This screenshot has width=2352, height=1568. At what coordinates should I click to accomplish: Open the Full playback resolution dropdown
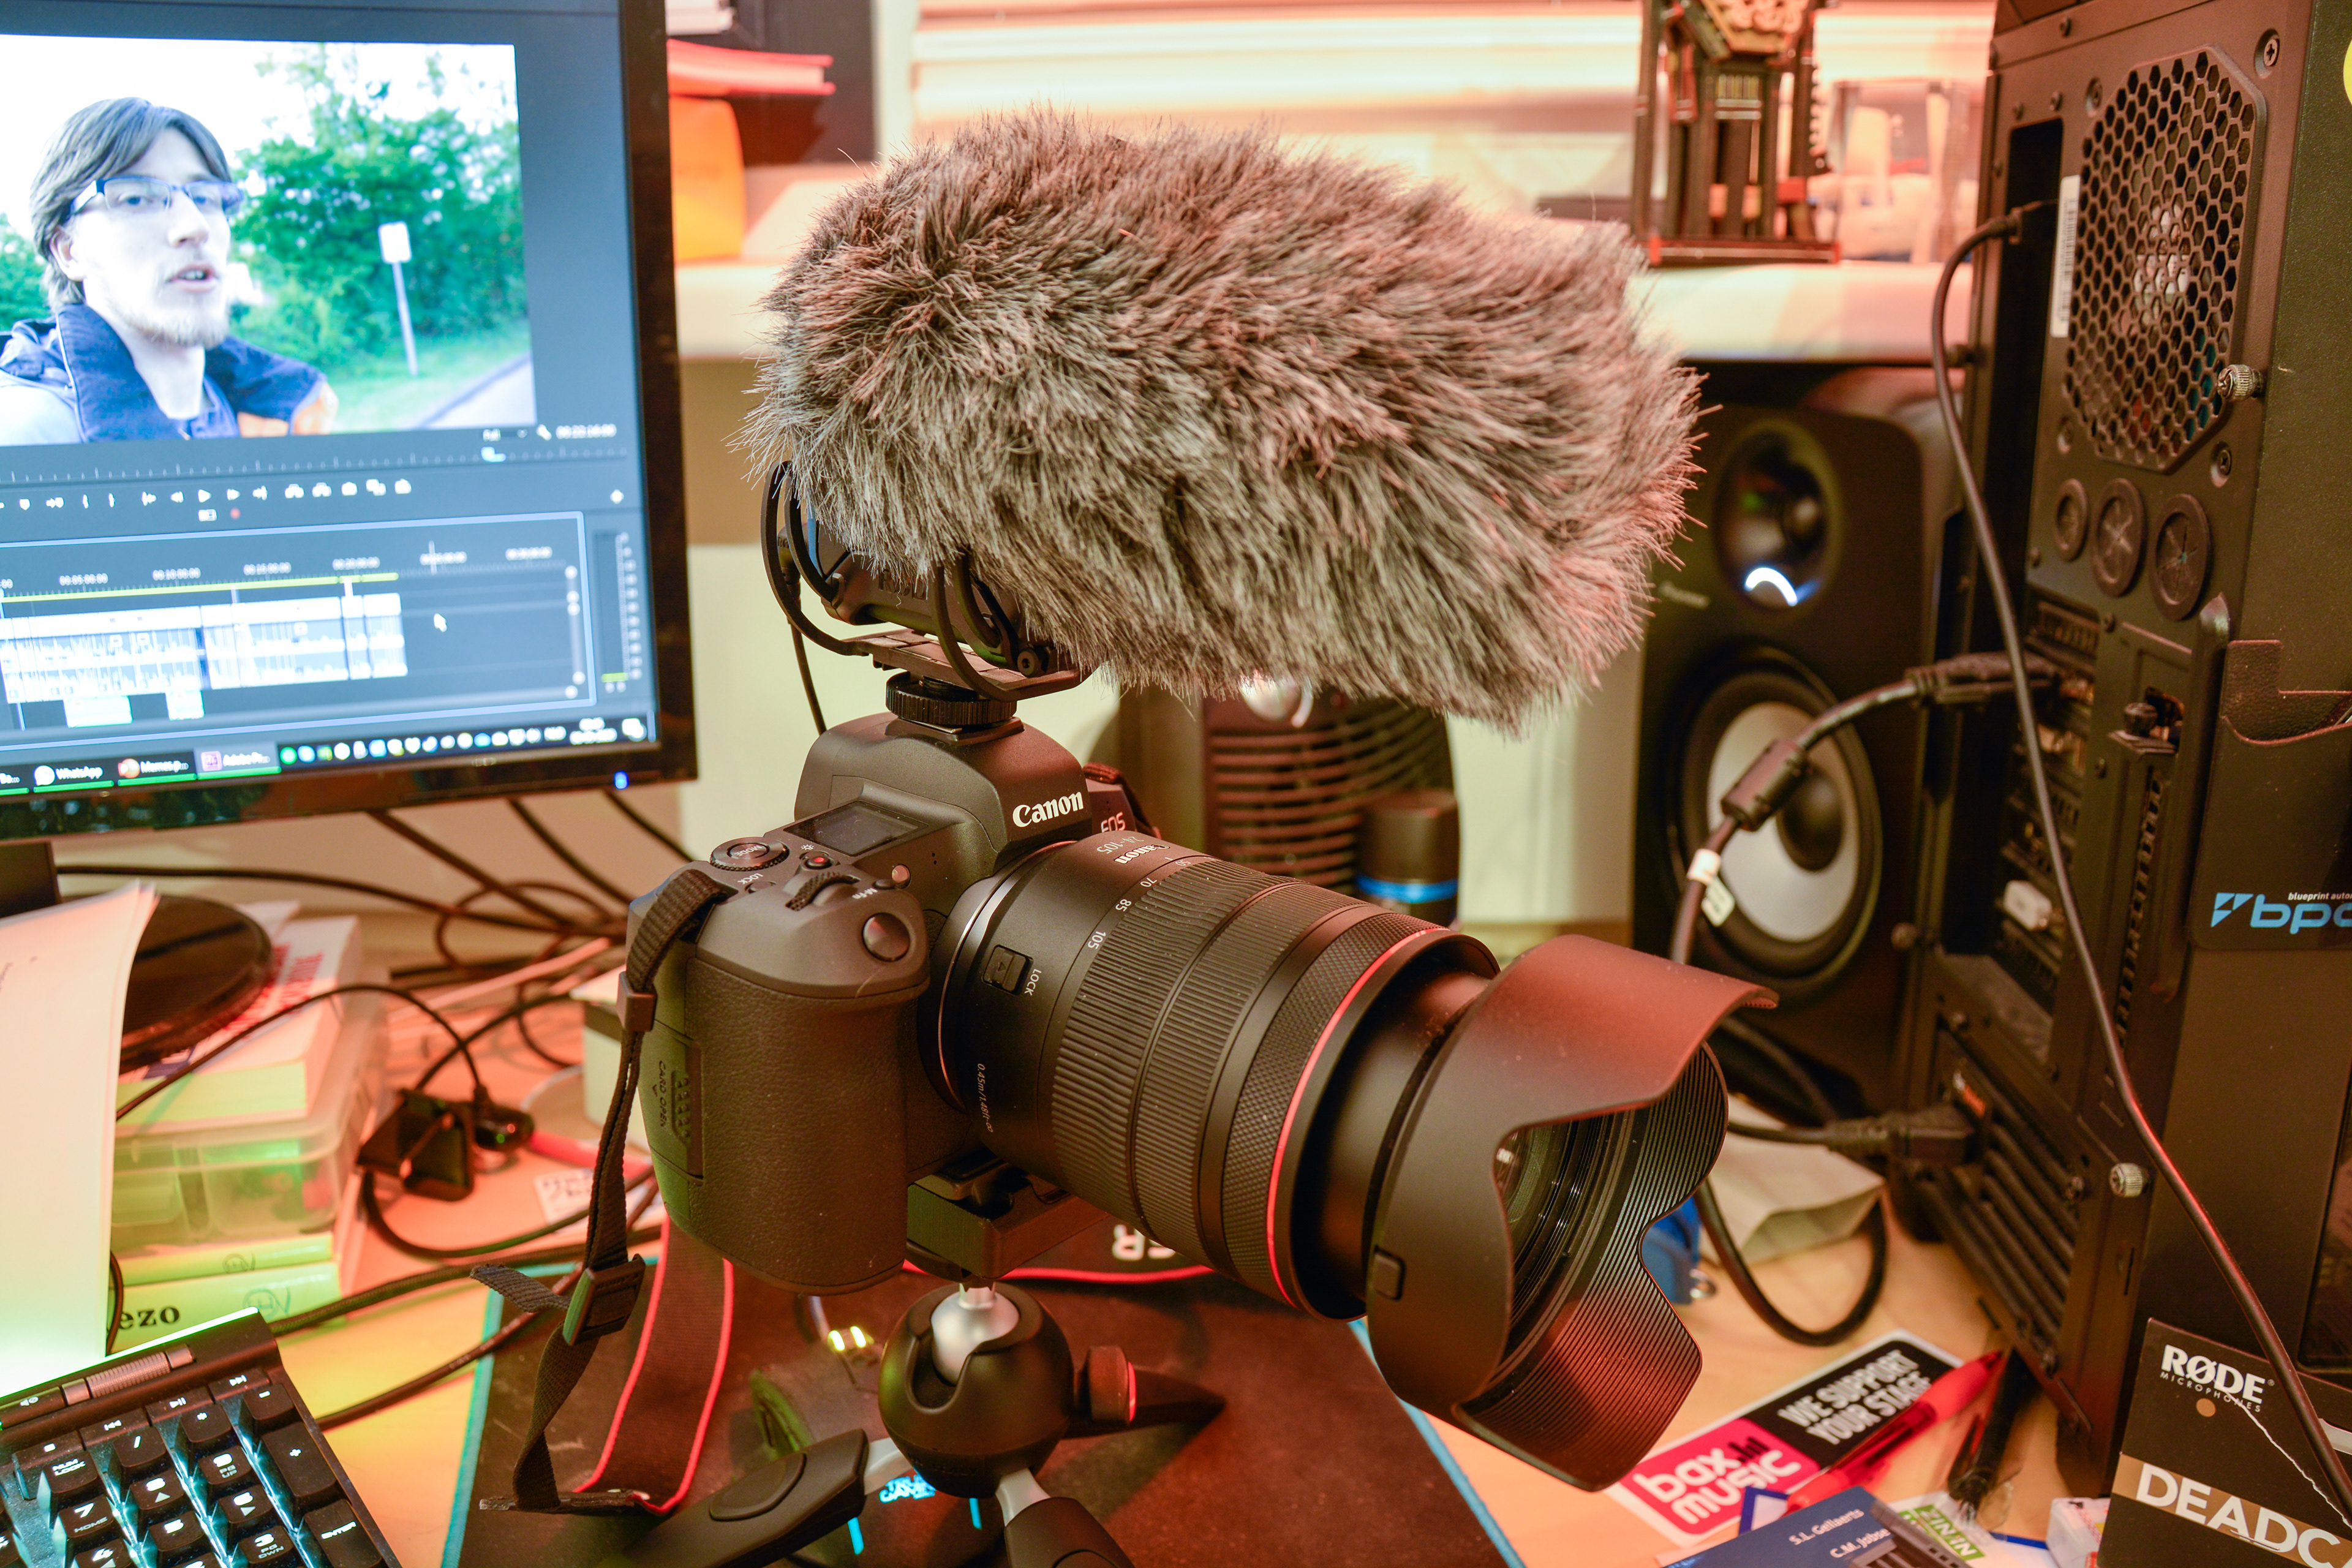coord(505,434)
